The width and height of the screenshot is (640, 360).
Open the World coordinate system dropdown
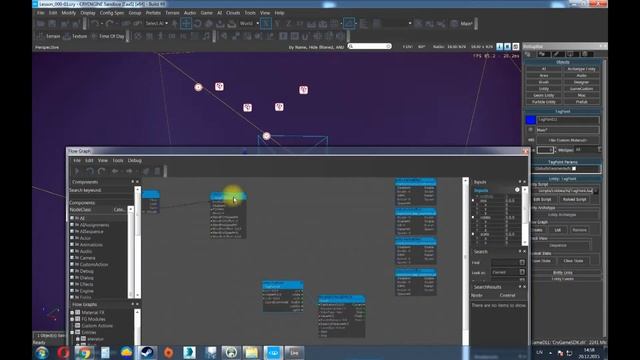click(x=249, y=24)
